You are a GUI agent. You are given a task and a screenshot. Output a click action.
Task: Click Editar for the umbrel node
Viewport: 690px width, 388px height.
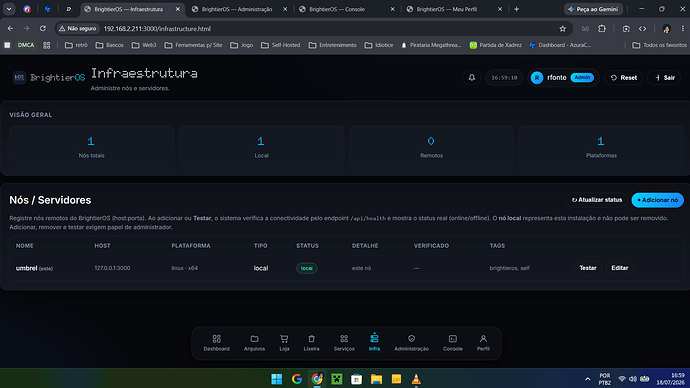(620, 268)
